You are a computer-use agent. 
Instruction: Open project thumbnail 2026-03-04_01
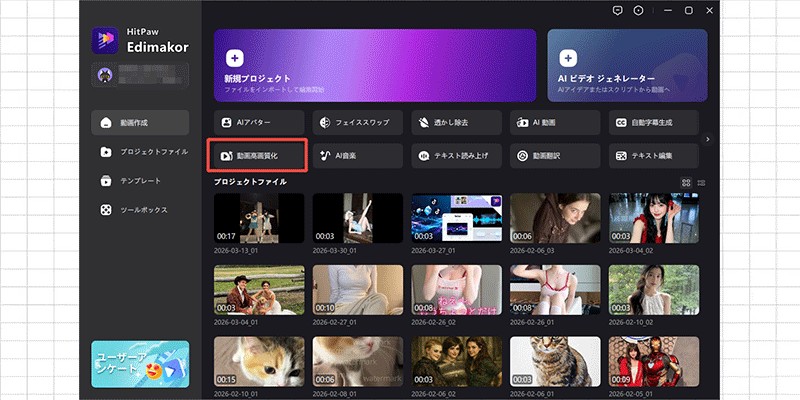click(x=259, y=290)
